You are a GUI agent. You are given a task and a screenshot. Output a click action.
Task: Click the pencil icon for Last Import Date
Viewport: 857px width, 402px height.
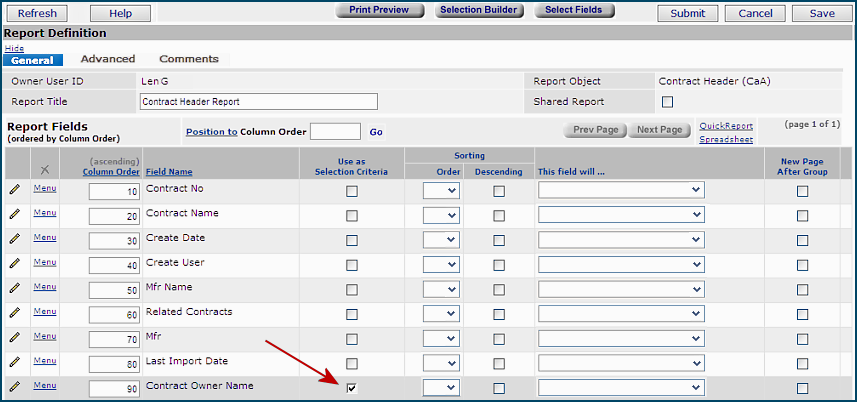[15, 362]
